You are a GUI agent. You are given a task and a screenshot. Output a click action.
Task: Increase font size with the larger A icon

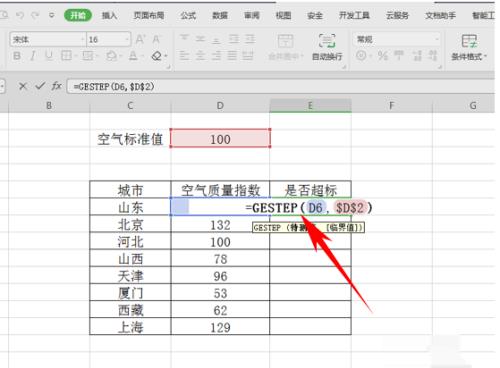click(140, 39)
